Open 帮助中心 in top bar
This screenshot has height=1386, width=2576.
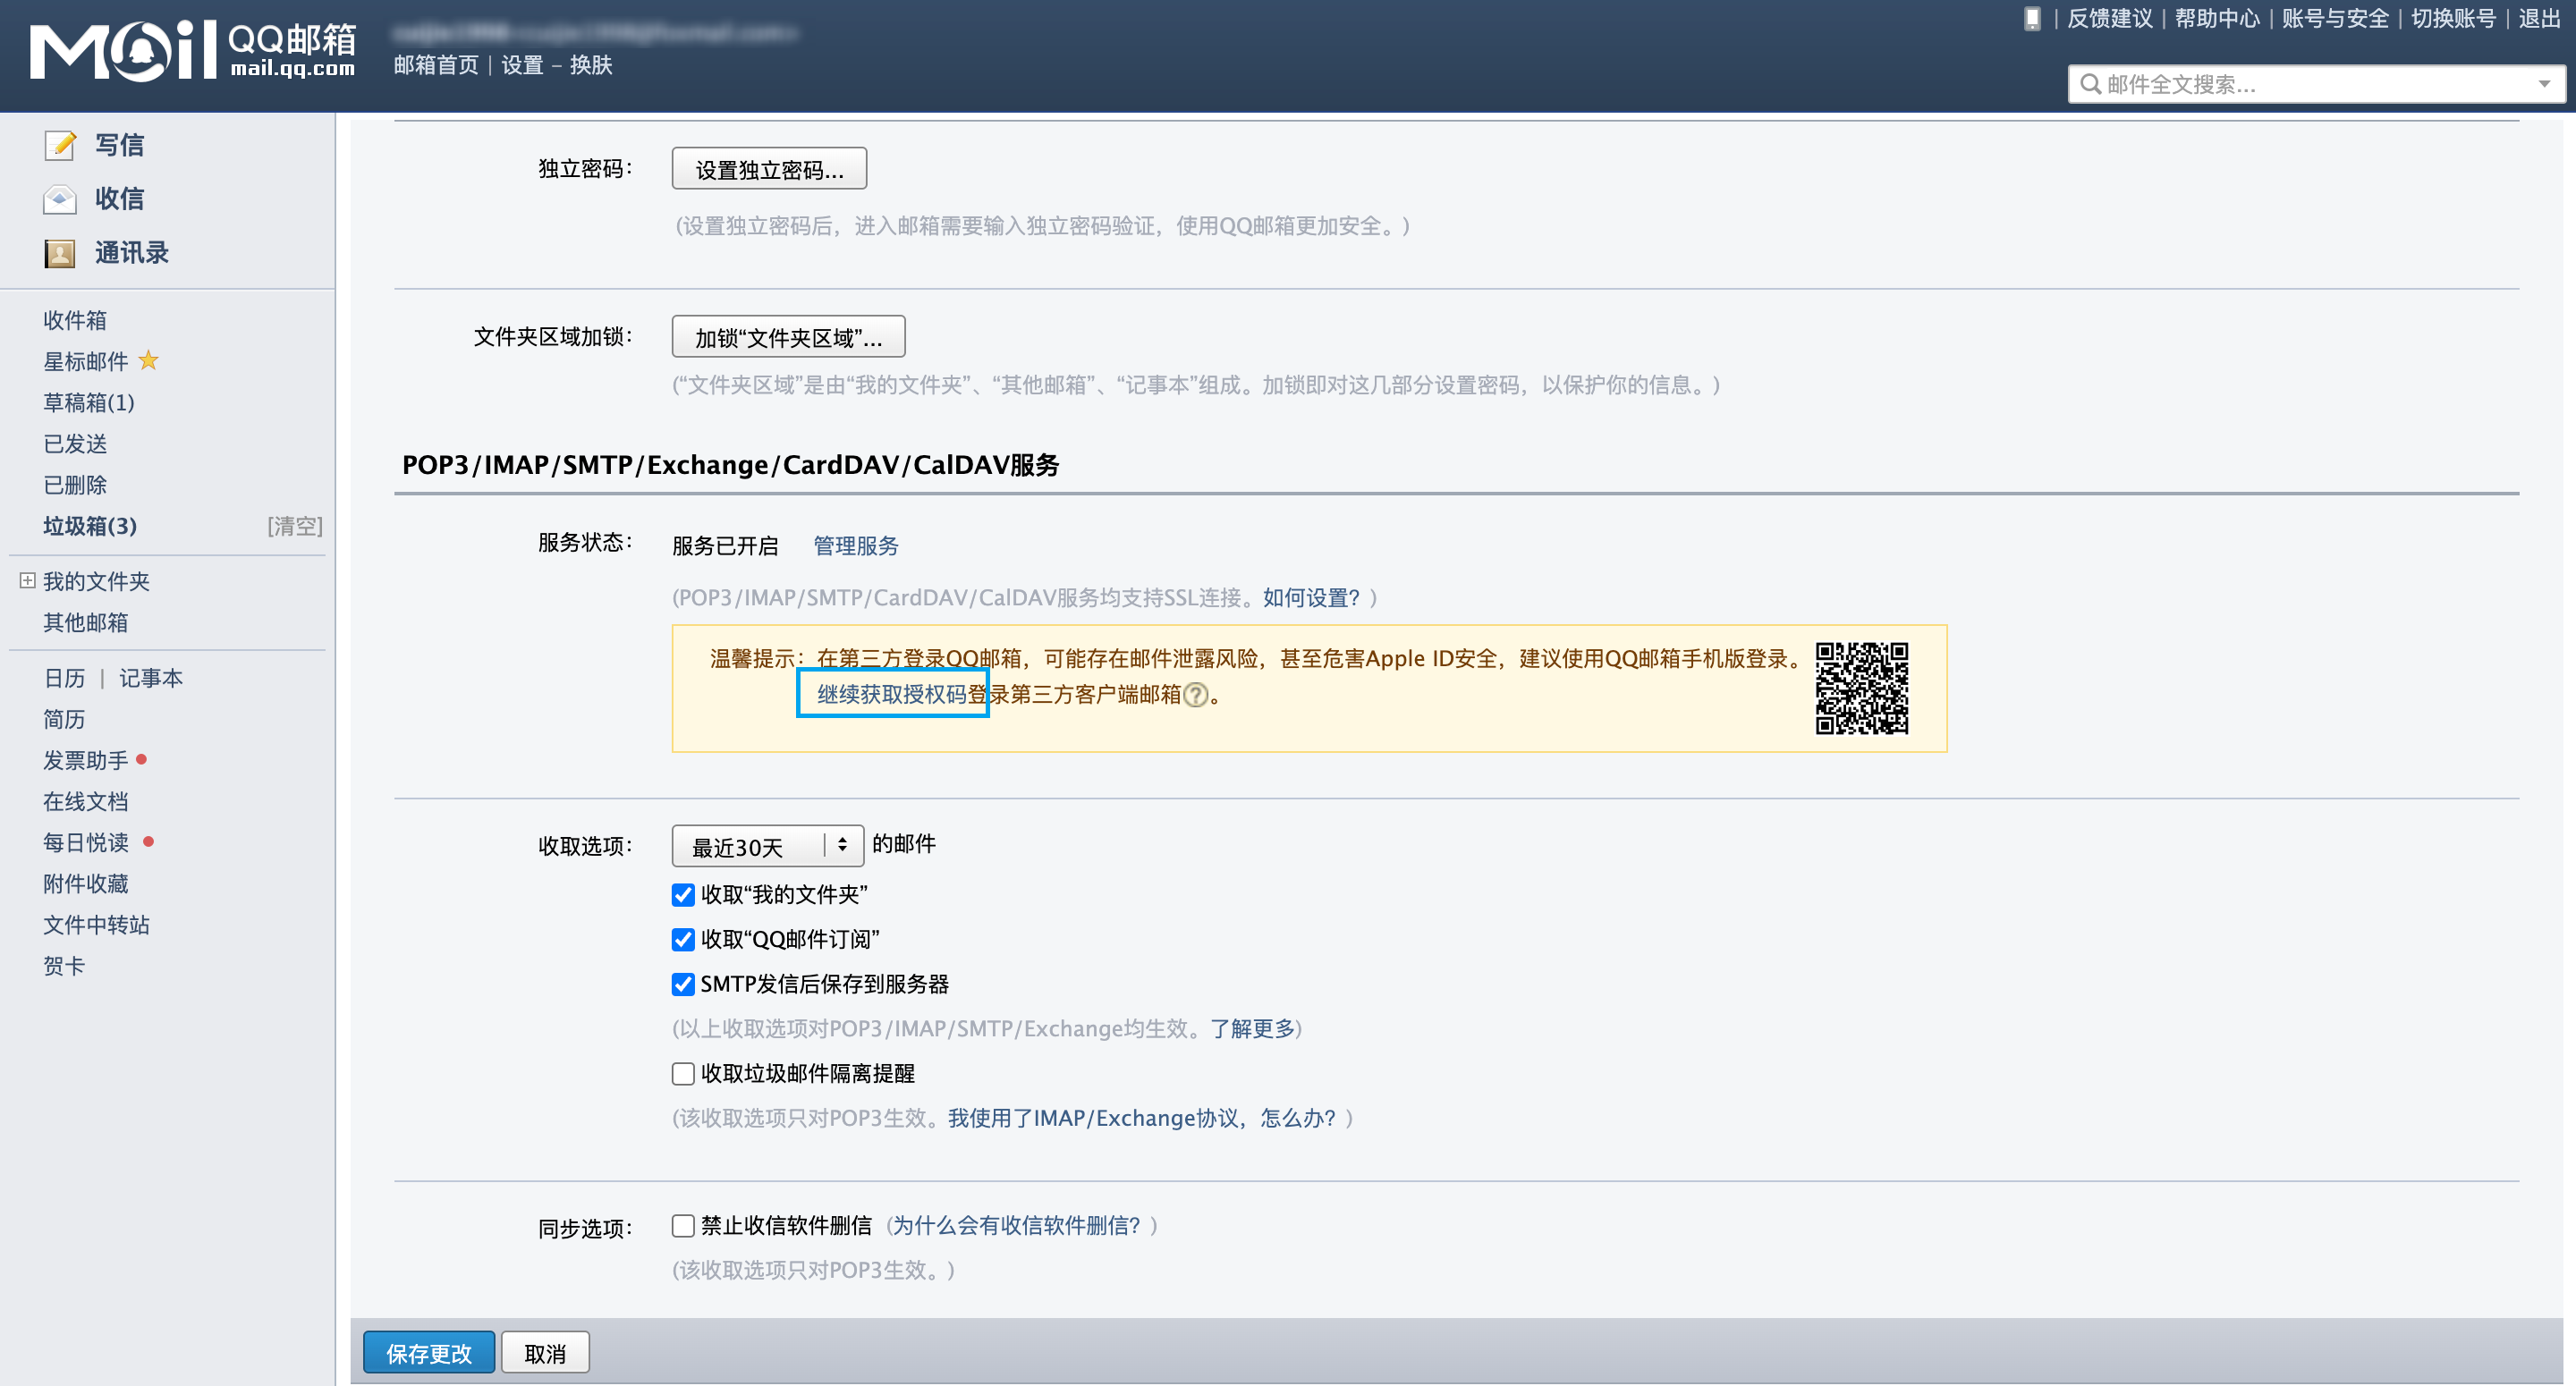2217,19
